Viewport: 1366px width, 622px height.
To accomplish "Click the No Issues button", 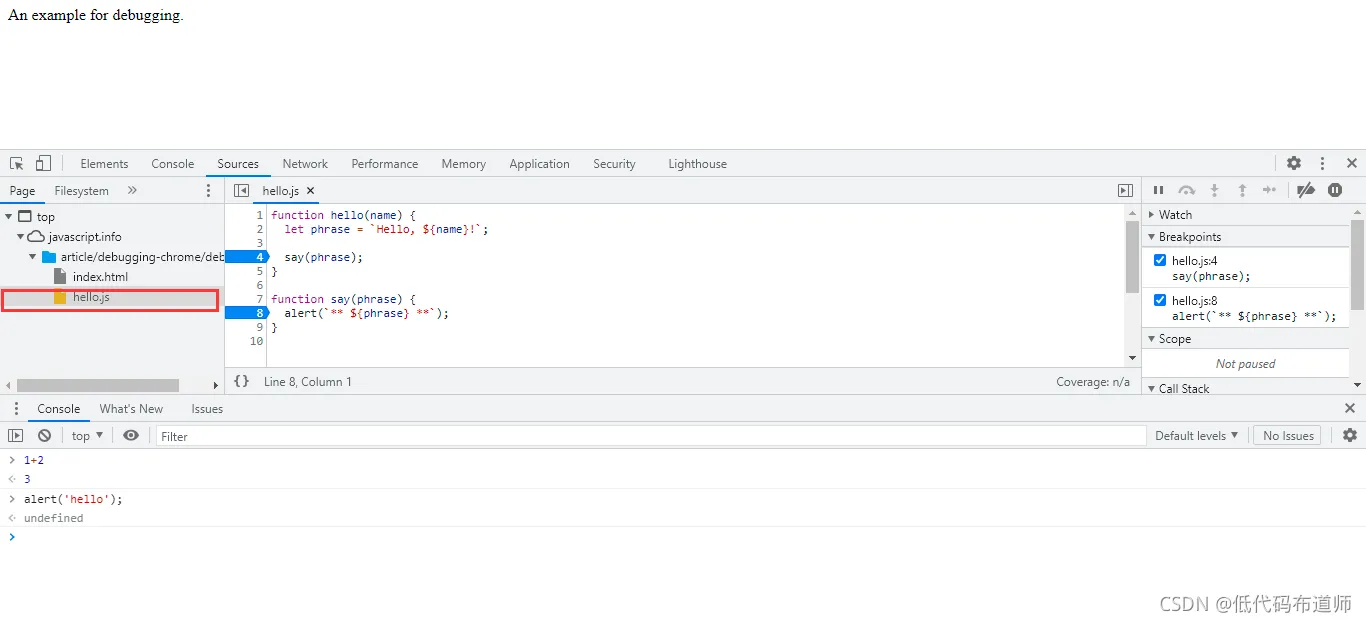I will click(1287, 436).
